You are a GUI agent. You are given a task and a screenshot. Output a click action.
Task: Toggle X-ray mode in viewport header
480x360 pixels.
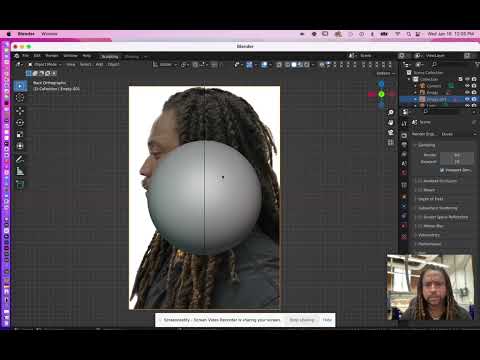tap(279, 65)
